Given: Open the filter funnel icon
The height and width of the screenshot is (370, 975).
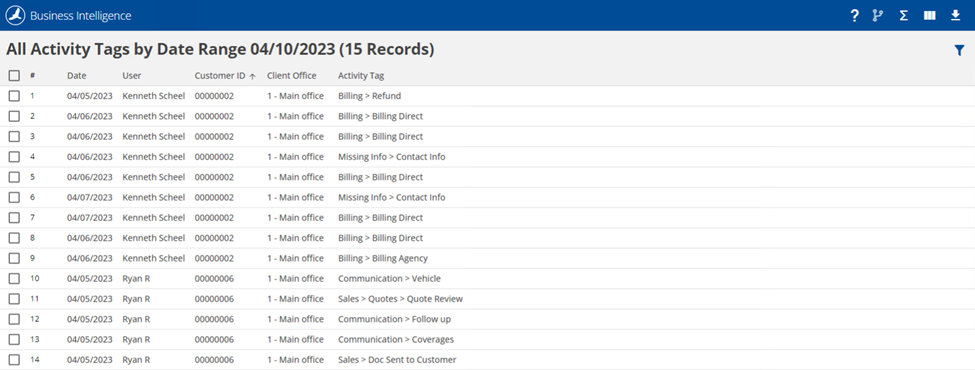Looking at the screenshot, I should click(959, 51).
